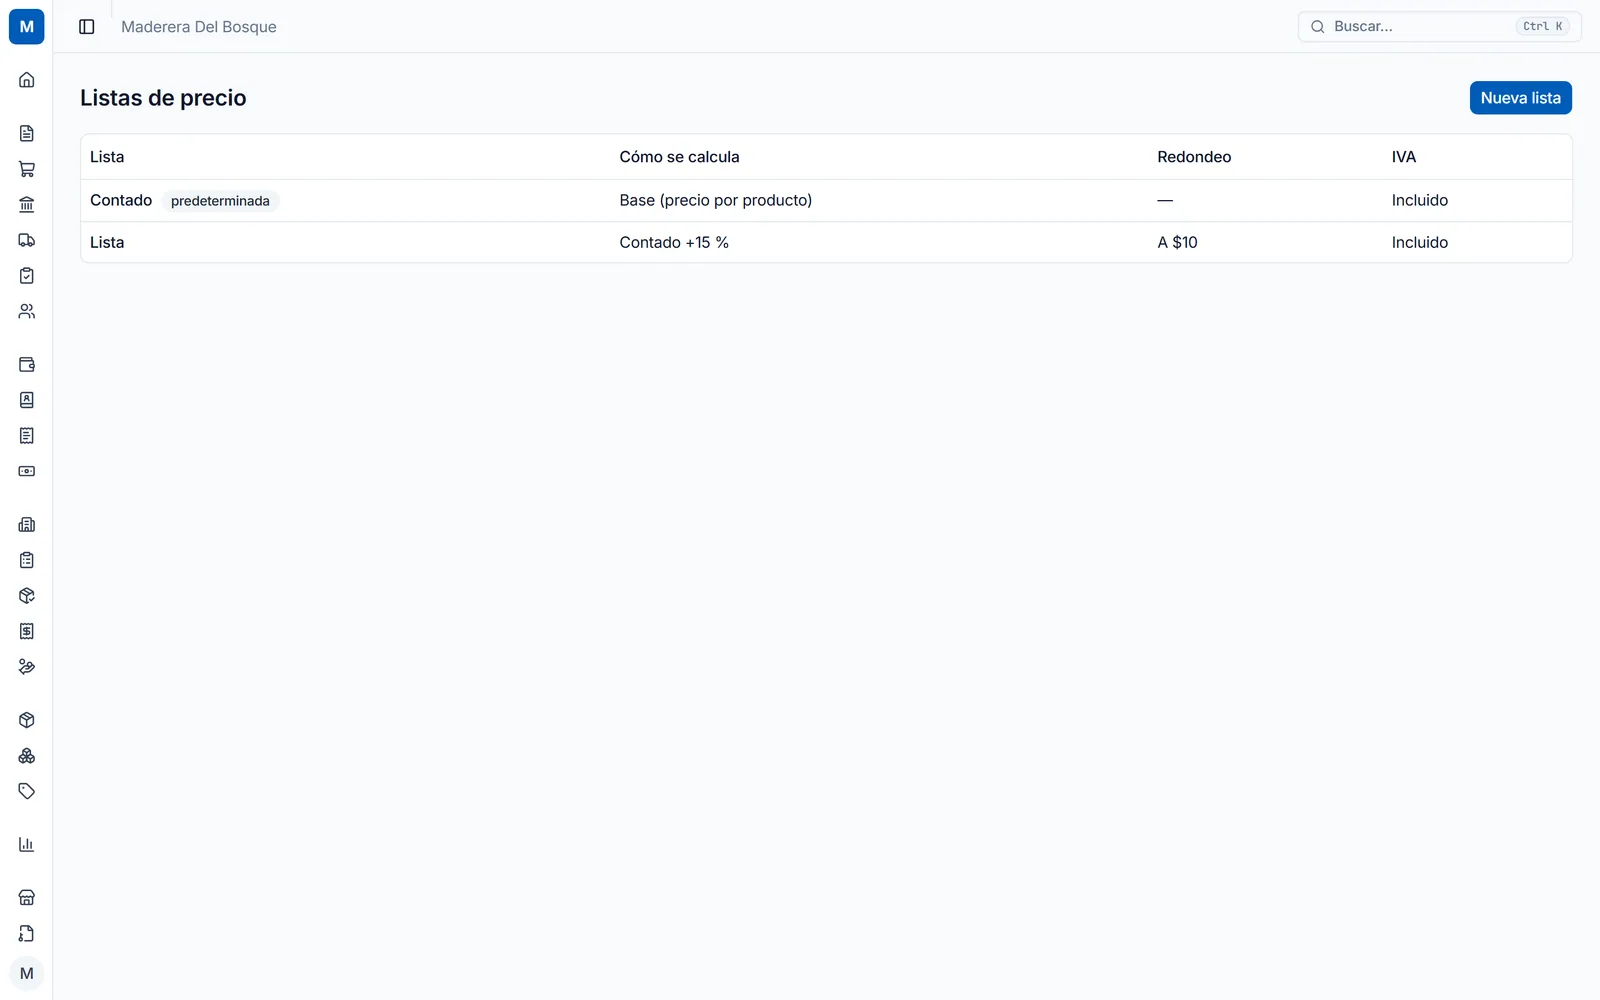Screen dimensions: 1600x1000
Task: Open the stacked boxes icon in sidebar
Action: click(27, 756)
